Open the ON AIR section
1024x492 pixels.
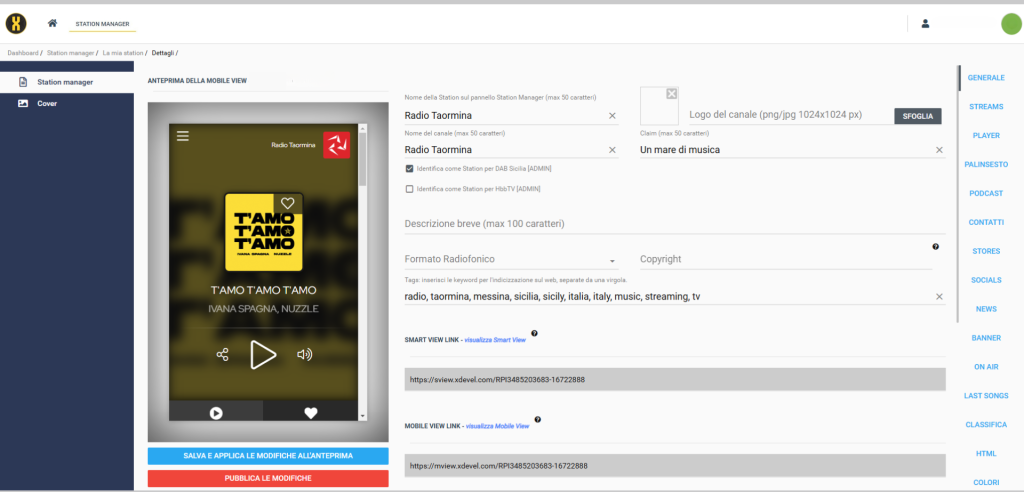(x=985, y=367)
